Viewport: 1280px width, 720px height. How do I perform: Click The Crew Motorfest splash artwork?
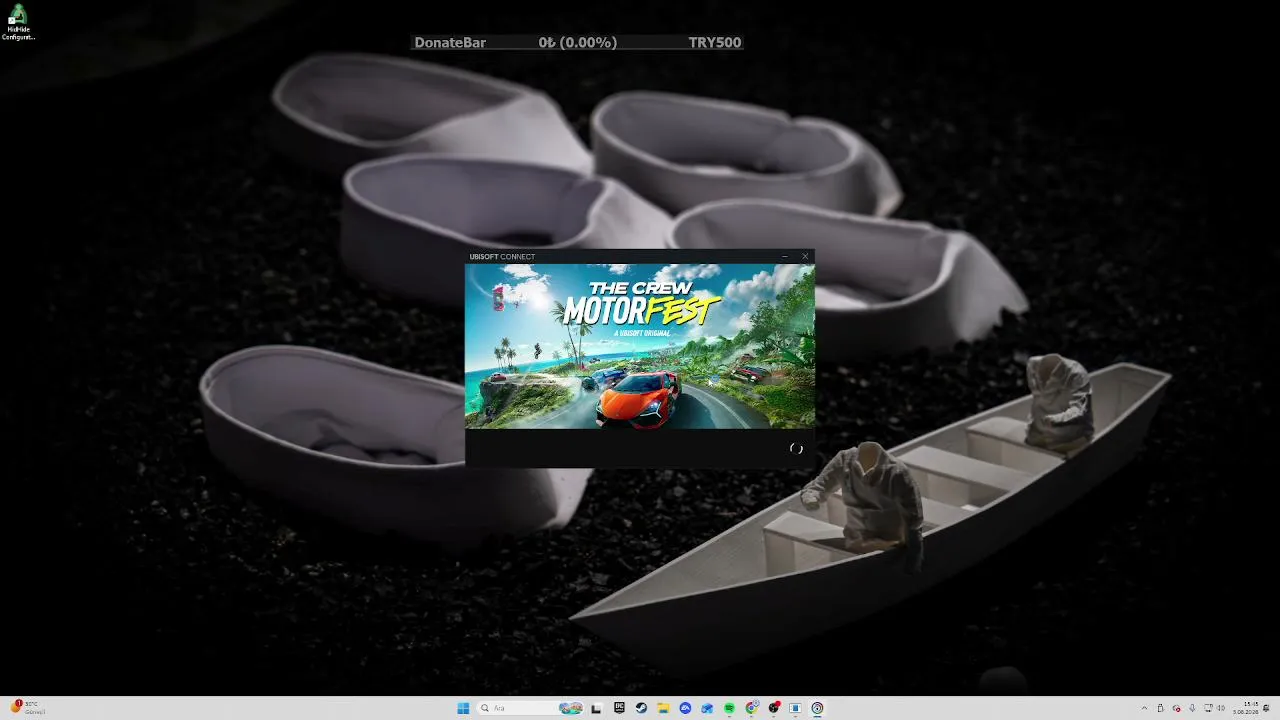(x=640, y=346)
